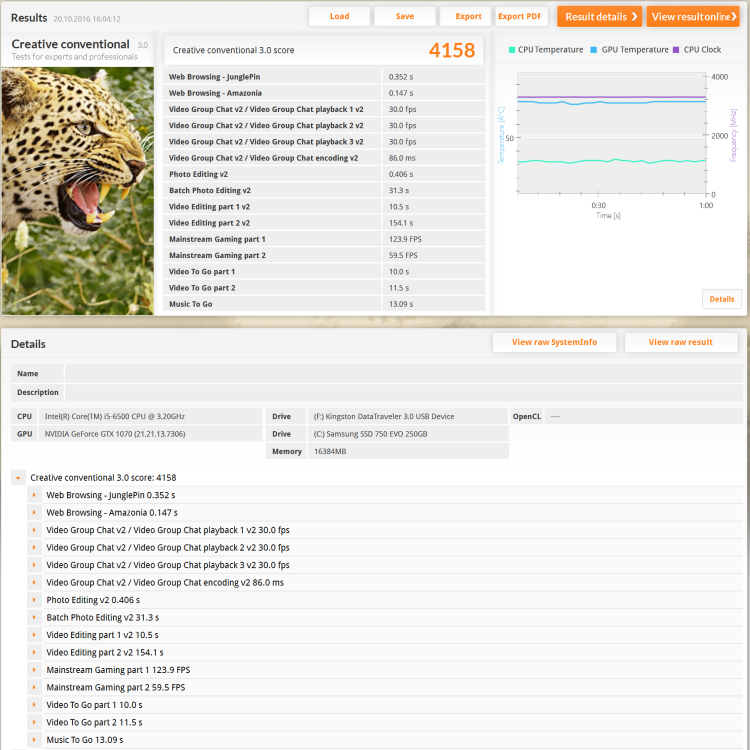Click the 86.0 ms encoding value
The image size is (750, 750).
[x=402, y=158]
